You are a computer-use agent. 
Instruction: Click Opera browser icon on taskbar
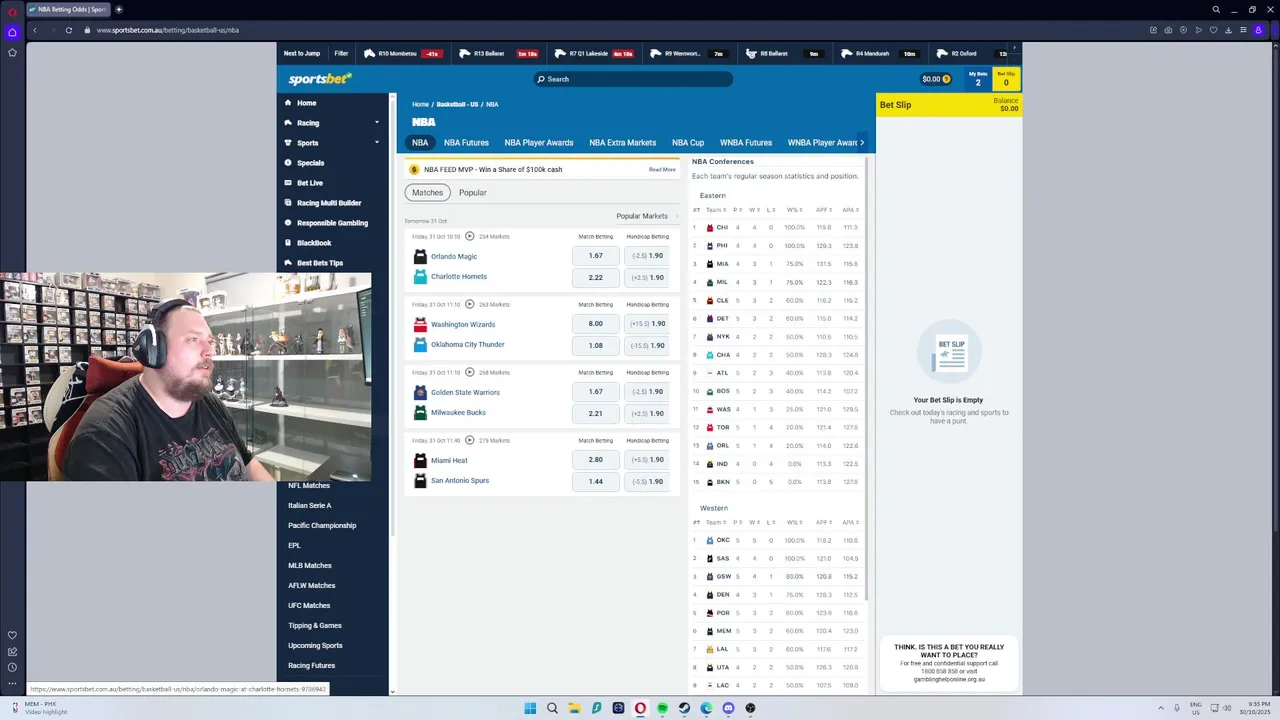(640, 708)
